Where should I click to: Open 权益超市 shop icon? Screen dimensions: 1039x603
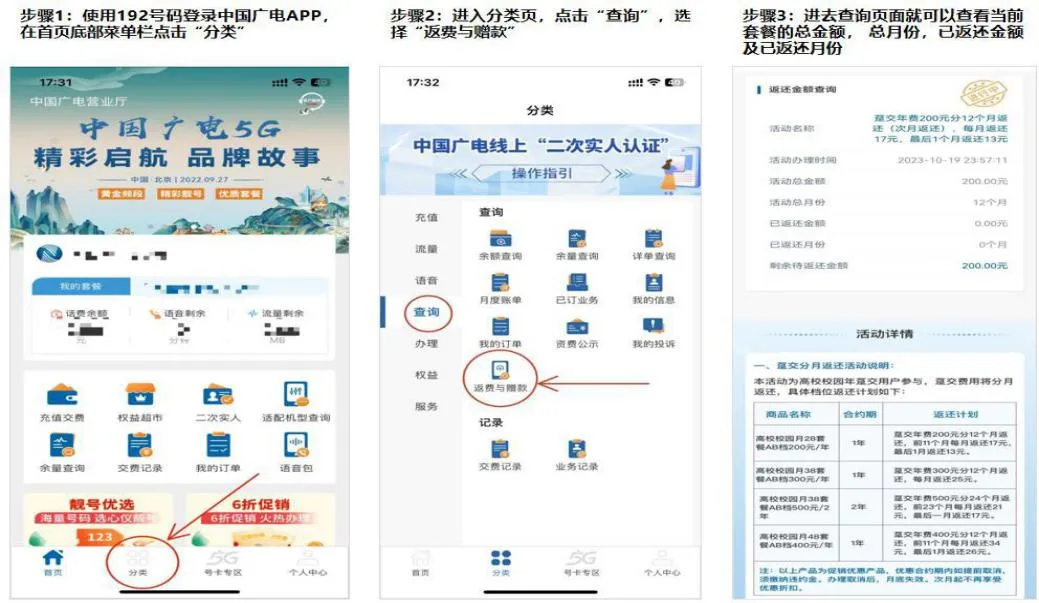(140, 396)
